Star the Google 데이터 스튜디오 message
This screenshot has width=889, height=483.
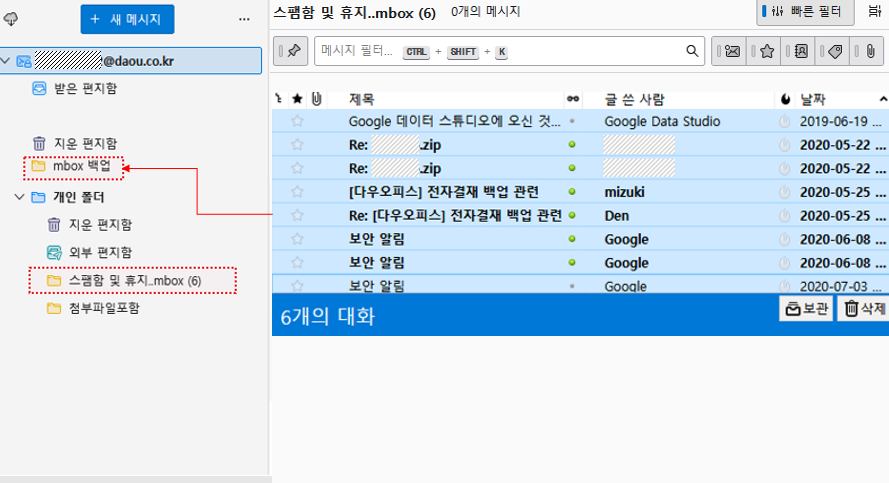click(x=297, y=121)
